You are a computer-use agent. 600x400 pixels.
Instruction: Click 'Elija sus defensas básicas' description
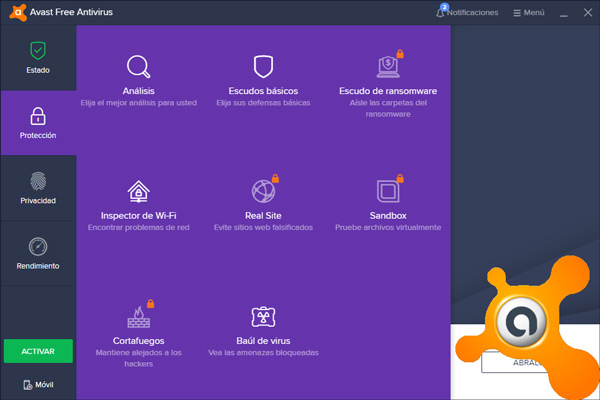(x=263, y=103)
